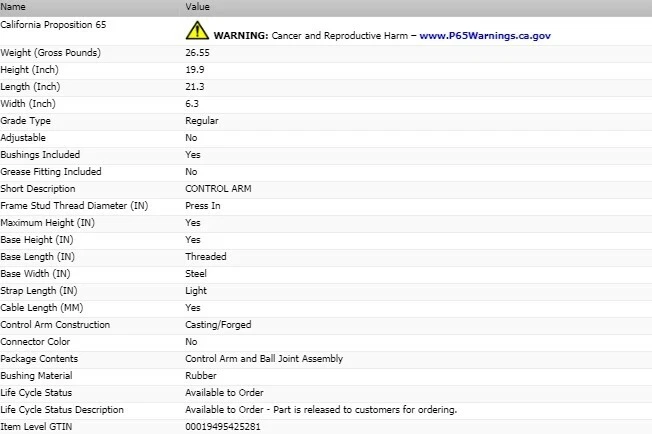Click the Adjustable row label
Image resolution: width=652 pixels, height=434 pixels.
[x=23, y=138]
